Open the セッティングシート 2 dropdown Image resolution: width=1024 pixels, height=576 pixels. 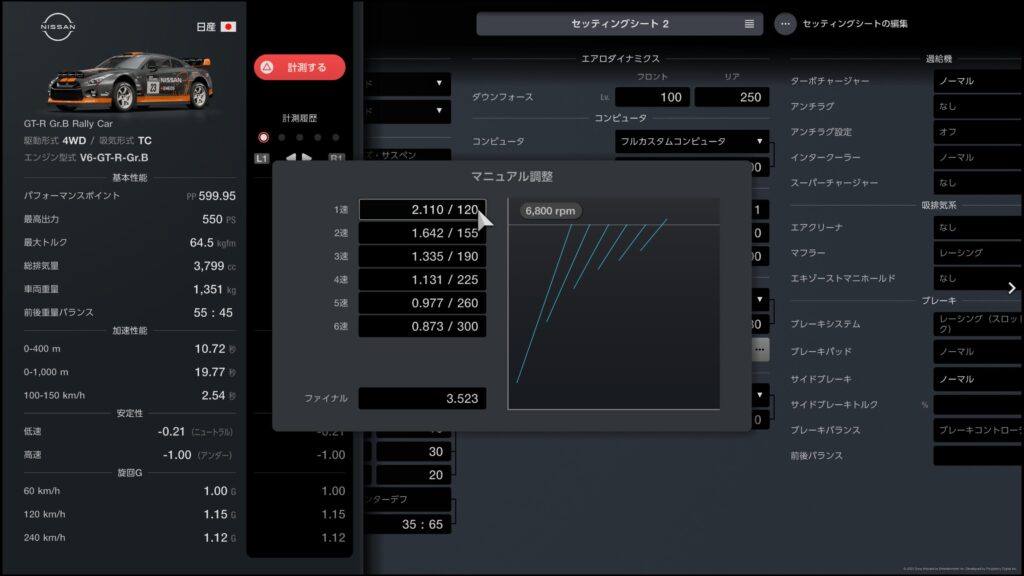click(620, 24)
